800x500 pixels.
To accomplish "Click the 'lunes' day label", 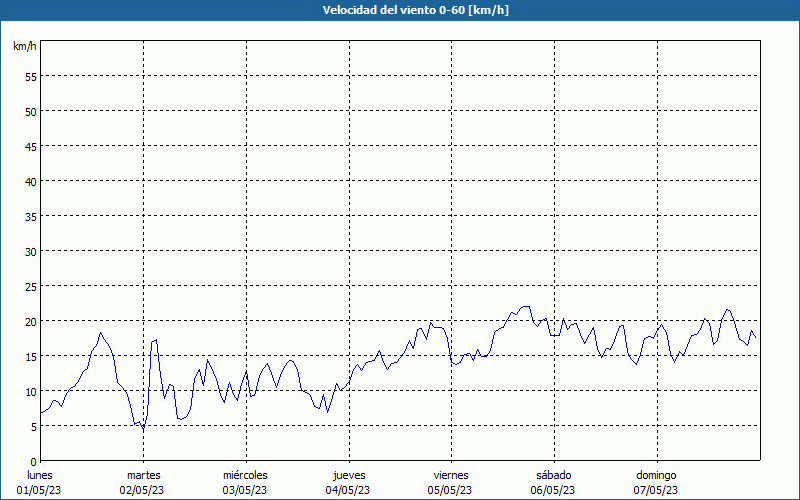I will 40,475.
